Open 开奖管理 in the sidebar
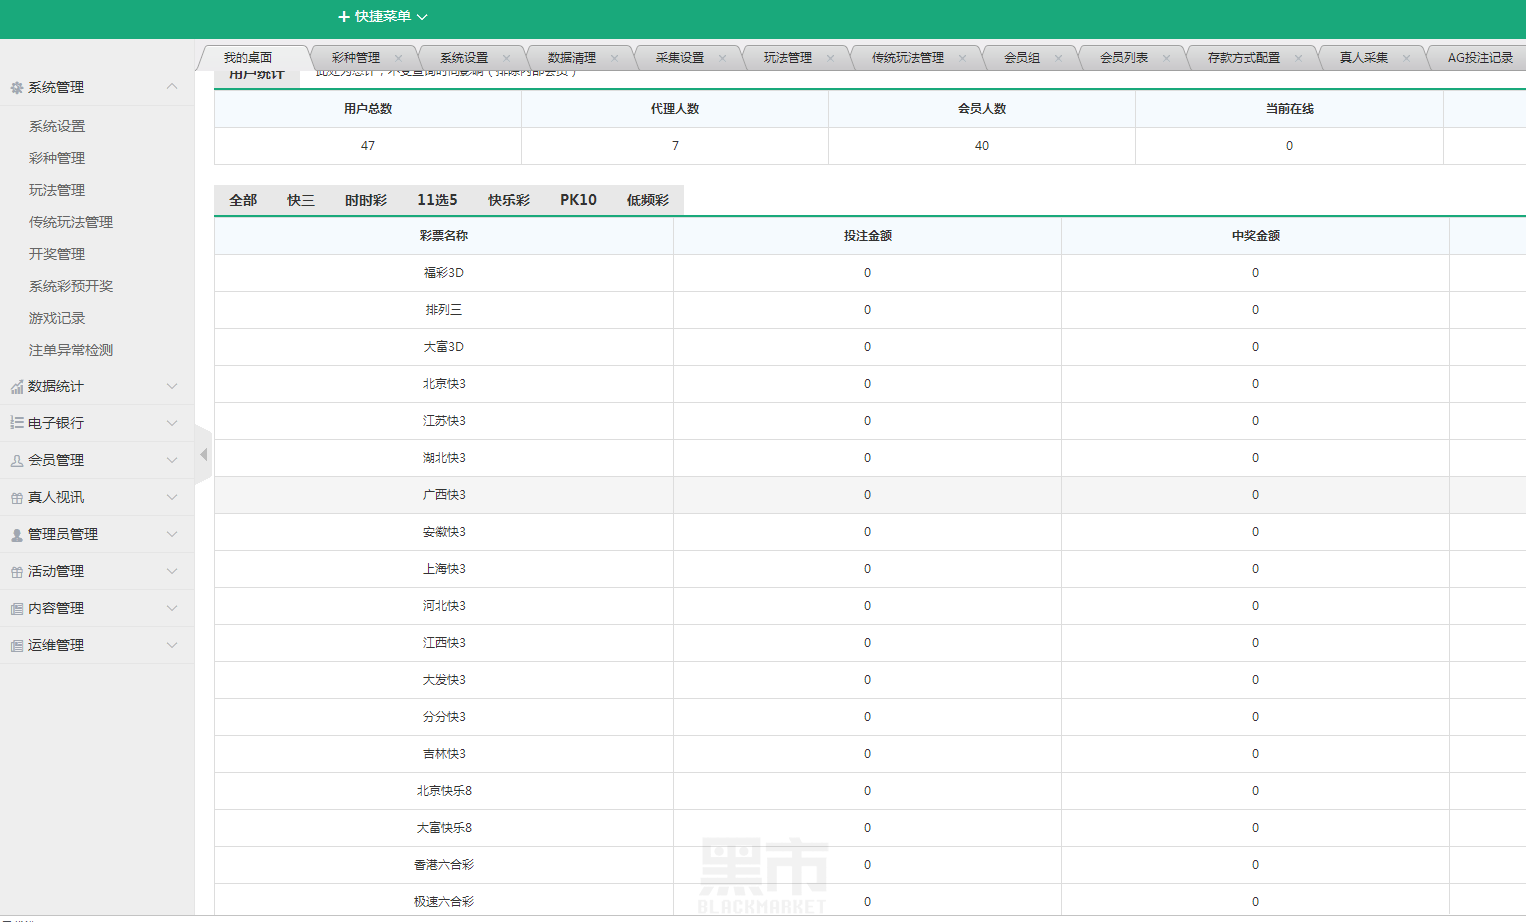 tap(57, 254)
